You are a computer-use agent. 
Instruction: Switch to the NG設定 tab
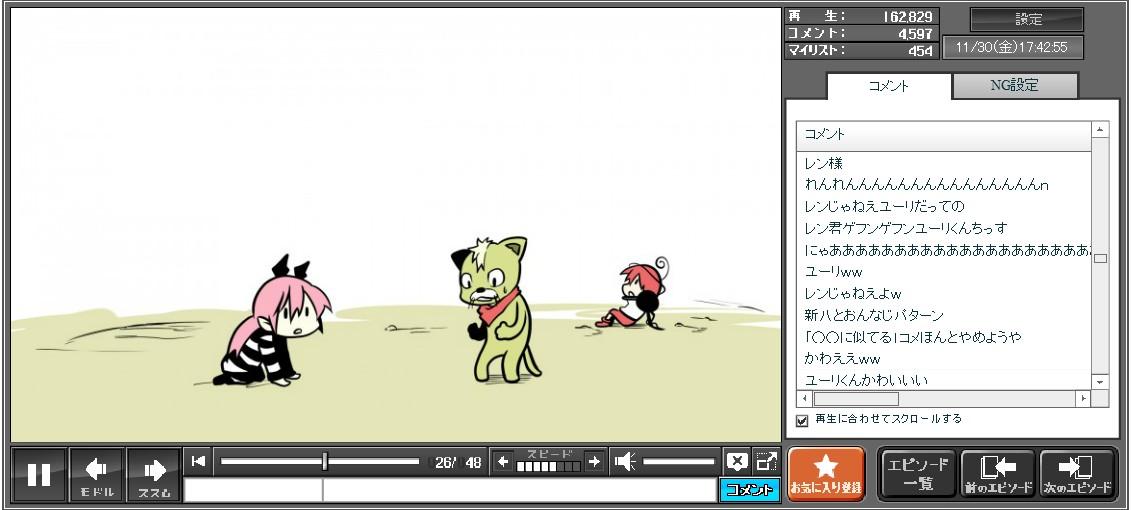click(1014, 86)
